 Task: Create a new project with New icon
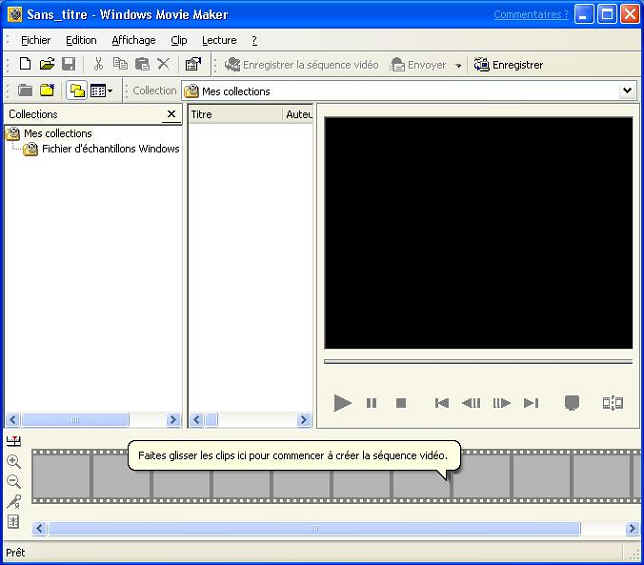25,64
